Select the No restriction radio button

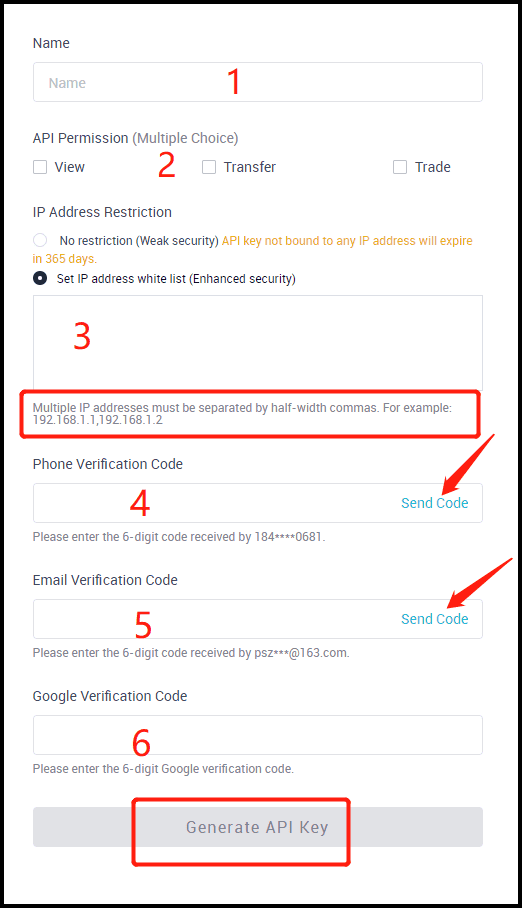pos(40,240)
